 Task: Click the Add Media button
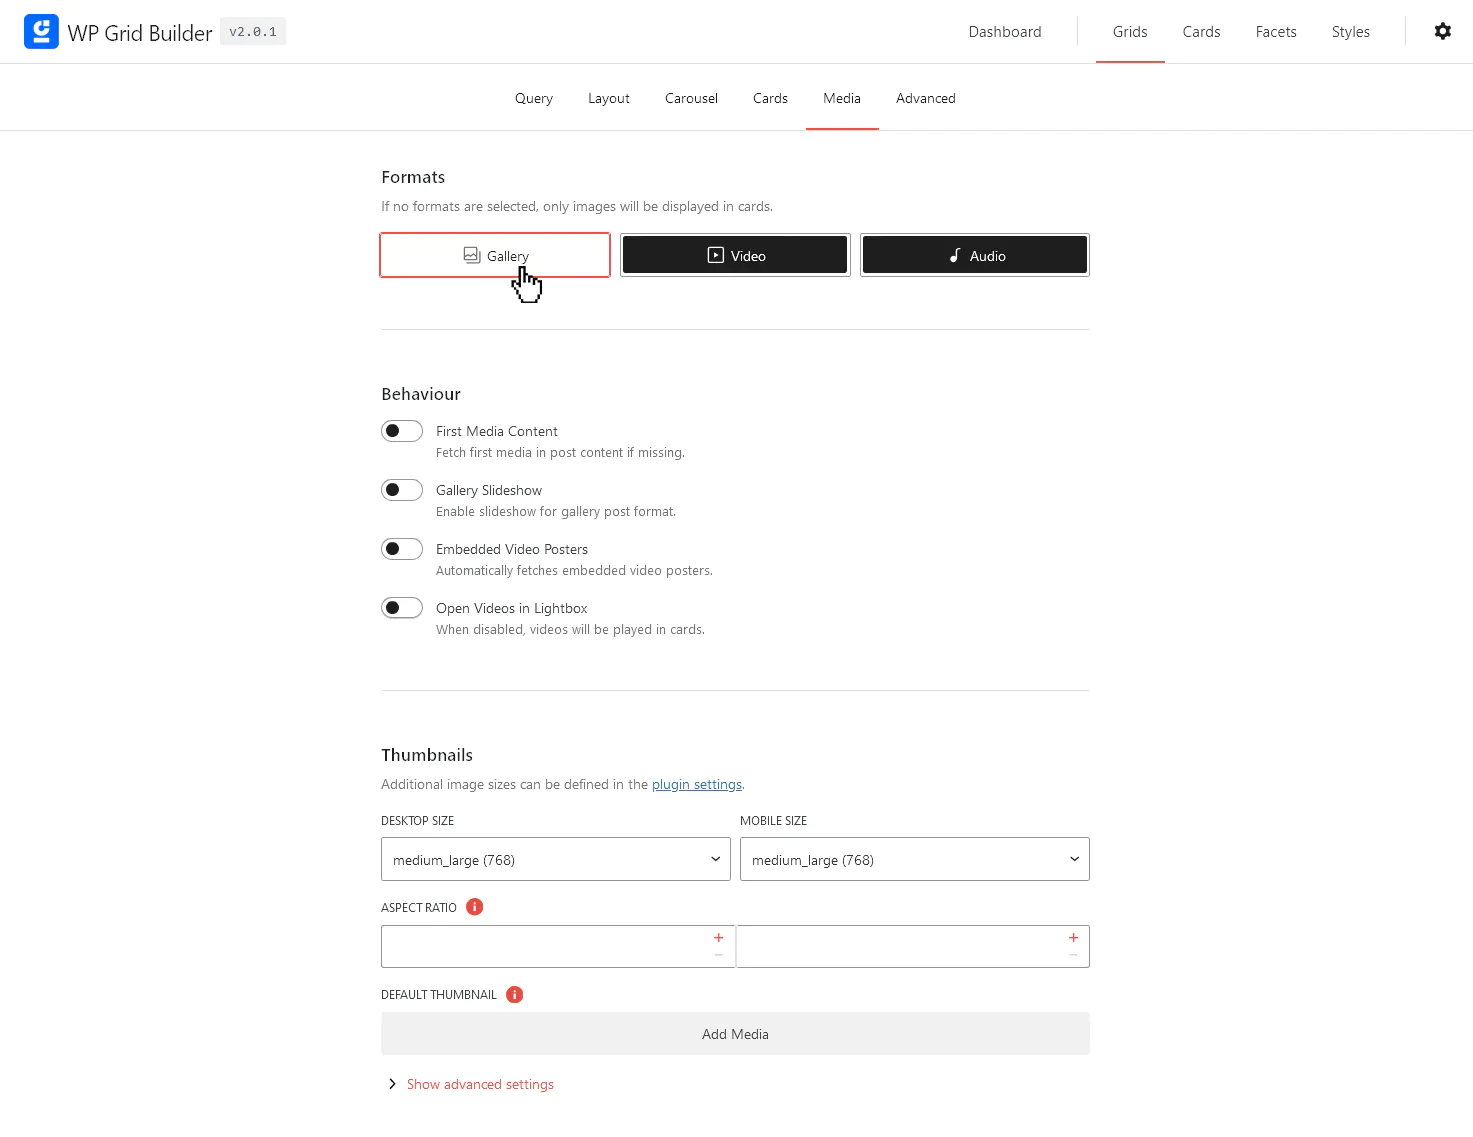[735, 1033]
